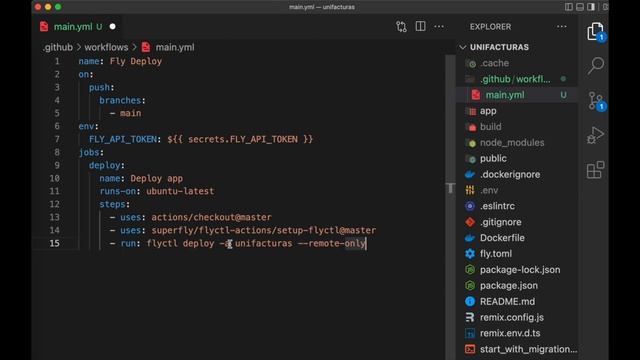Screen dimensions: 640x360
Task: Open the package-lock.json file
Action: coord(520,270)
